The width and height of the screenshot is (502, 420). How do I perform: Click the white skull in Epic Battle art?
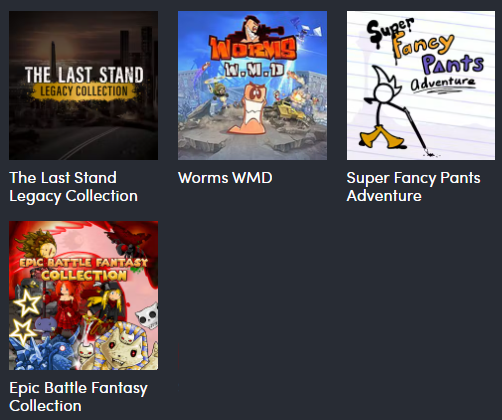click(x=149, y=315)
